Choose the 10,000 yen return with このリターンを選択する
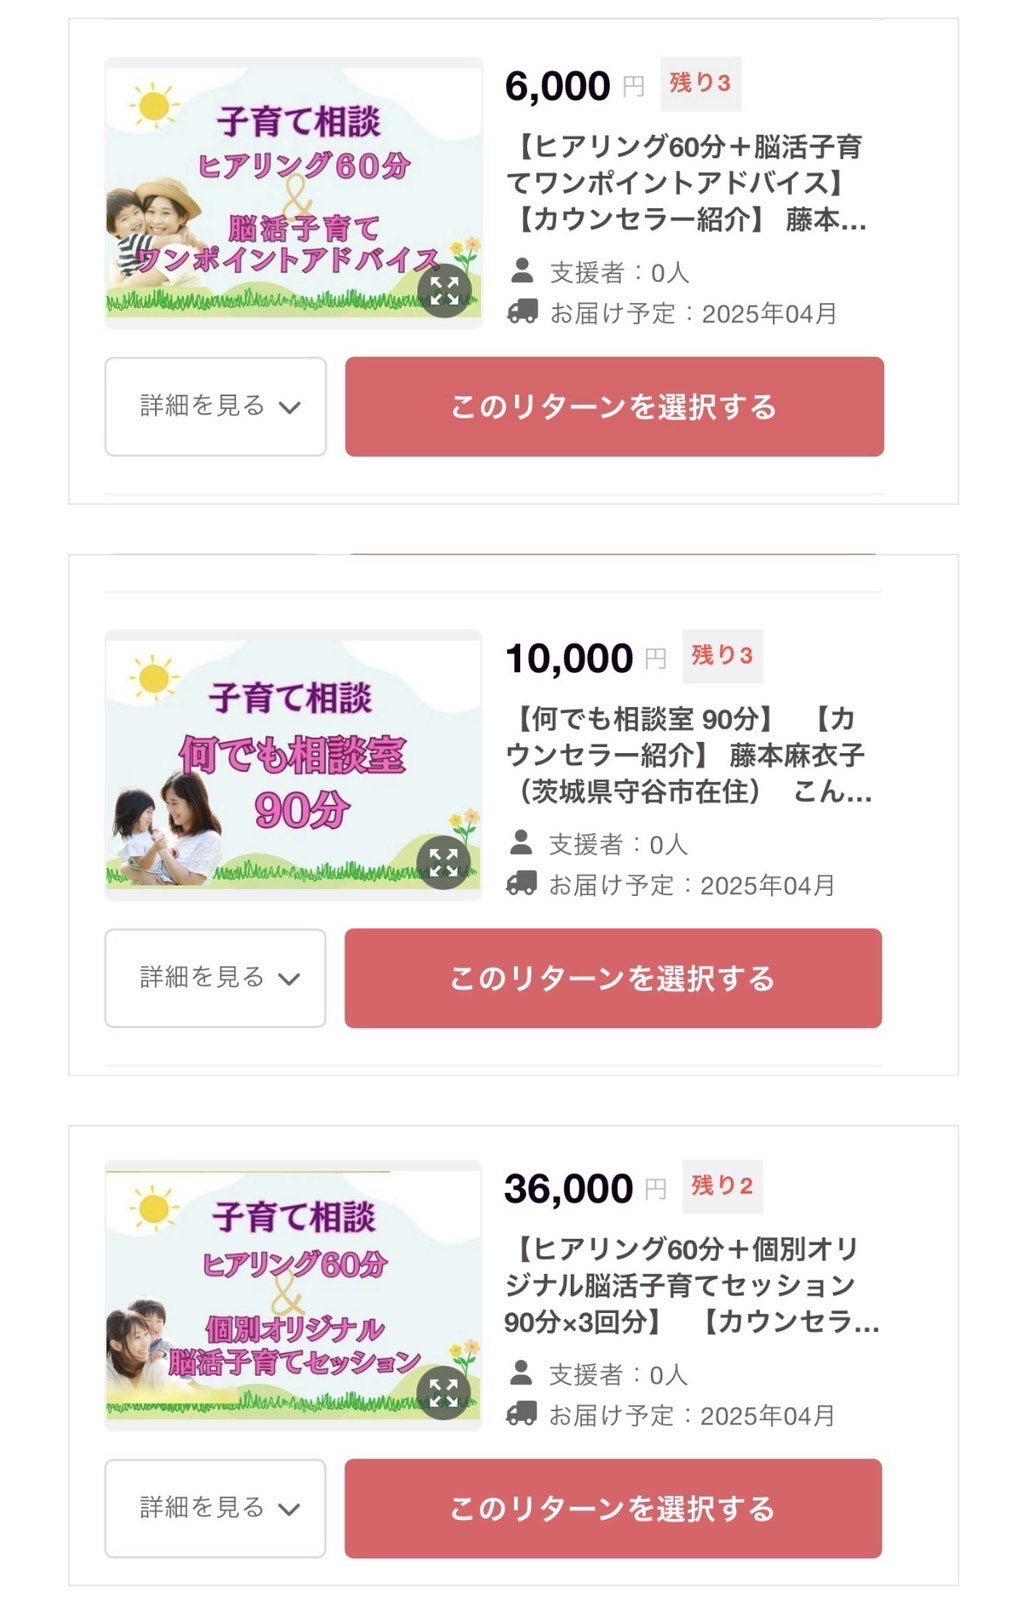The image size is (1022, 1602). (613, 977)
